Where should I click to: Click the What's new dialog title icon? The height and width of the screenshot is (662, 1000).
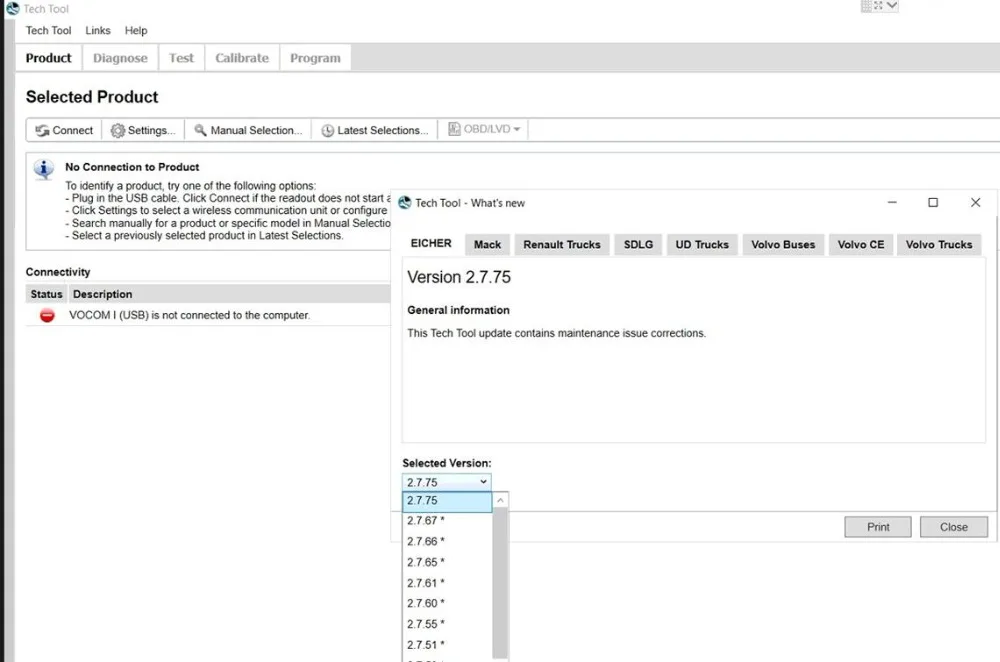click(x=404, y=203)
